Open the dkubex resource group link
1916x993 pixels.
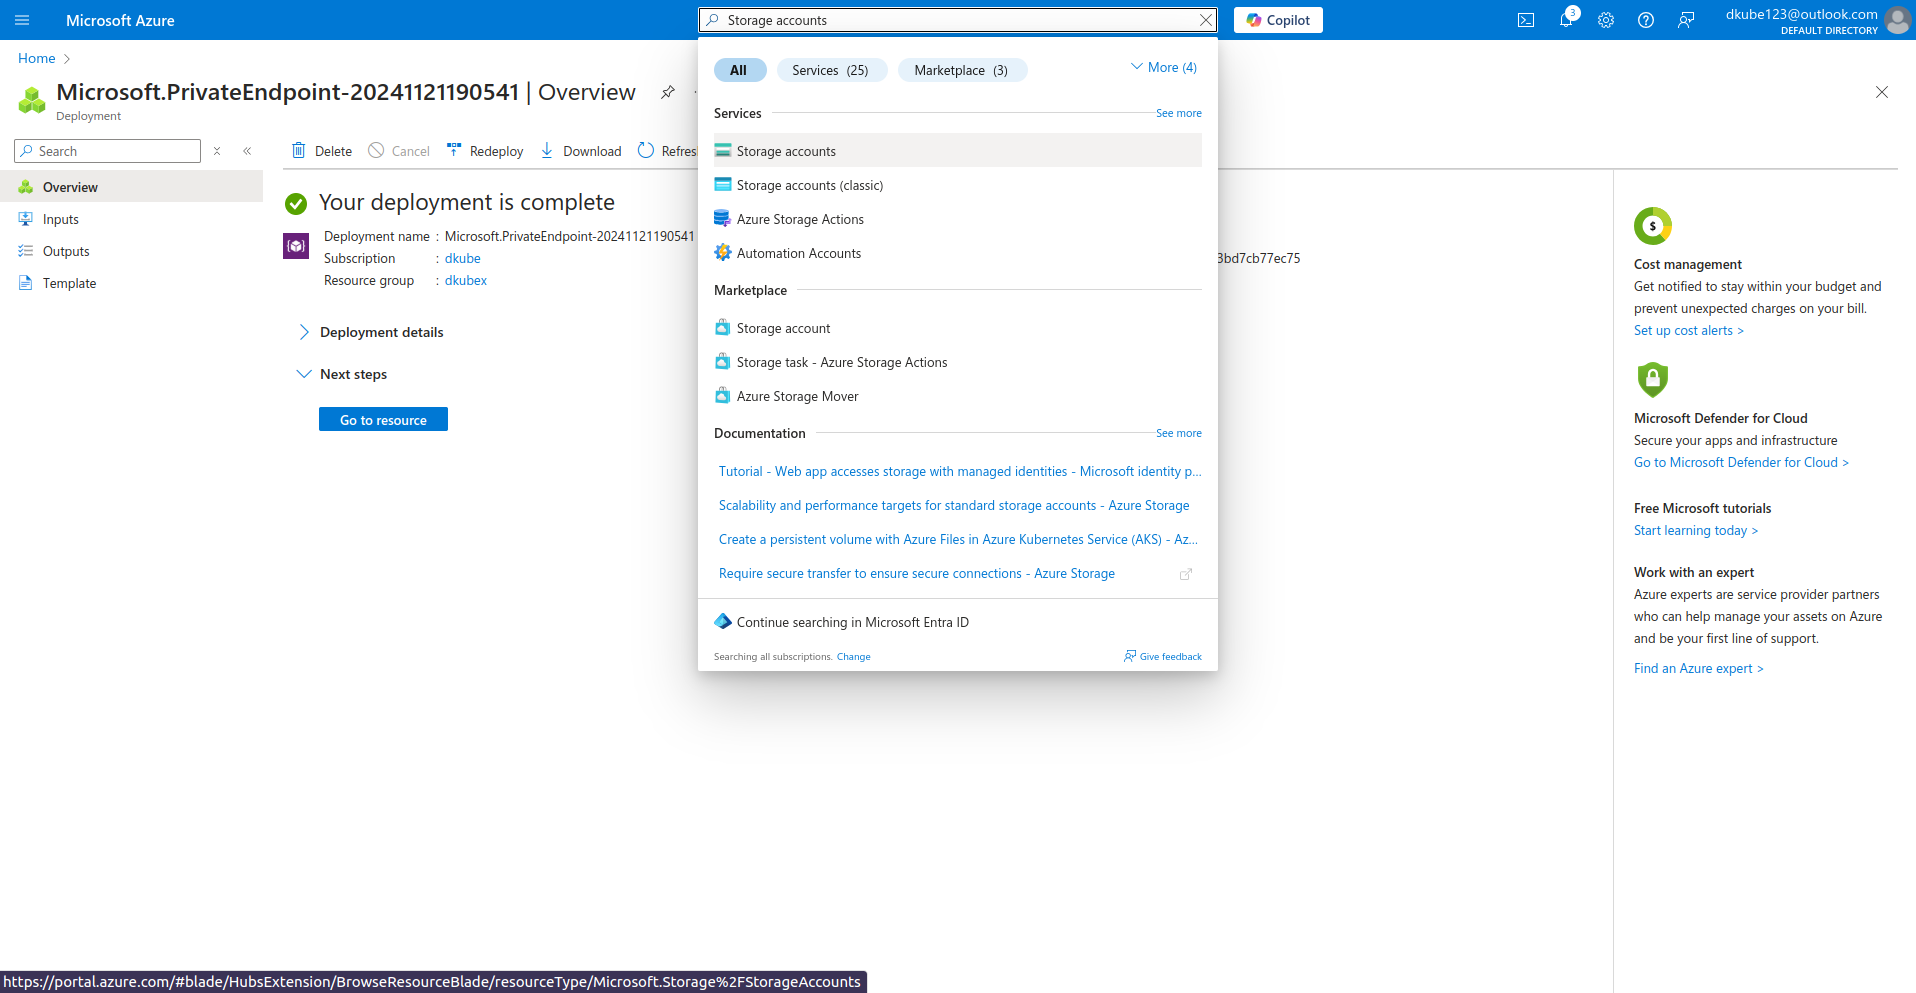[466, 281]
